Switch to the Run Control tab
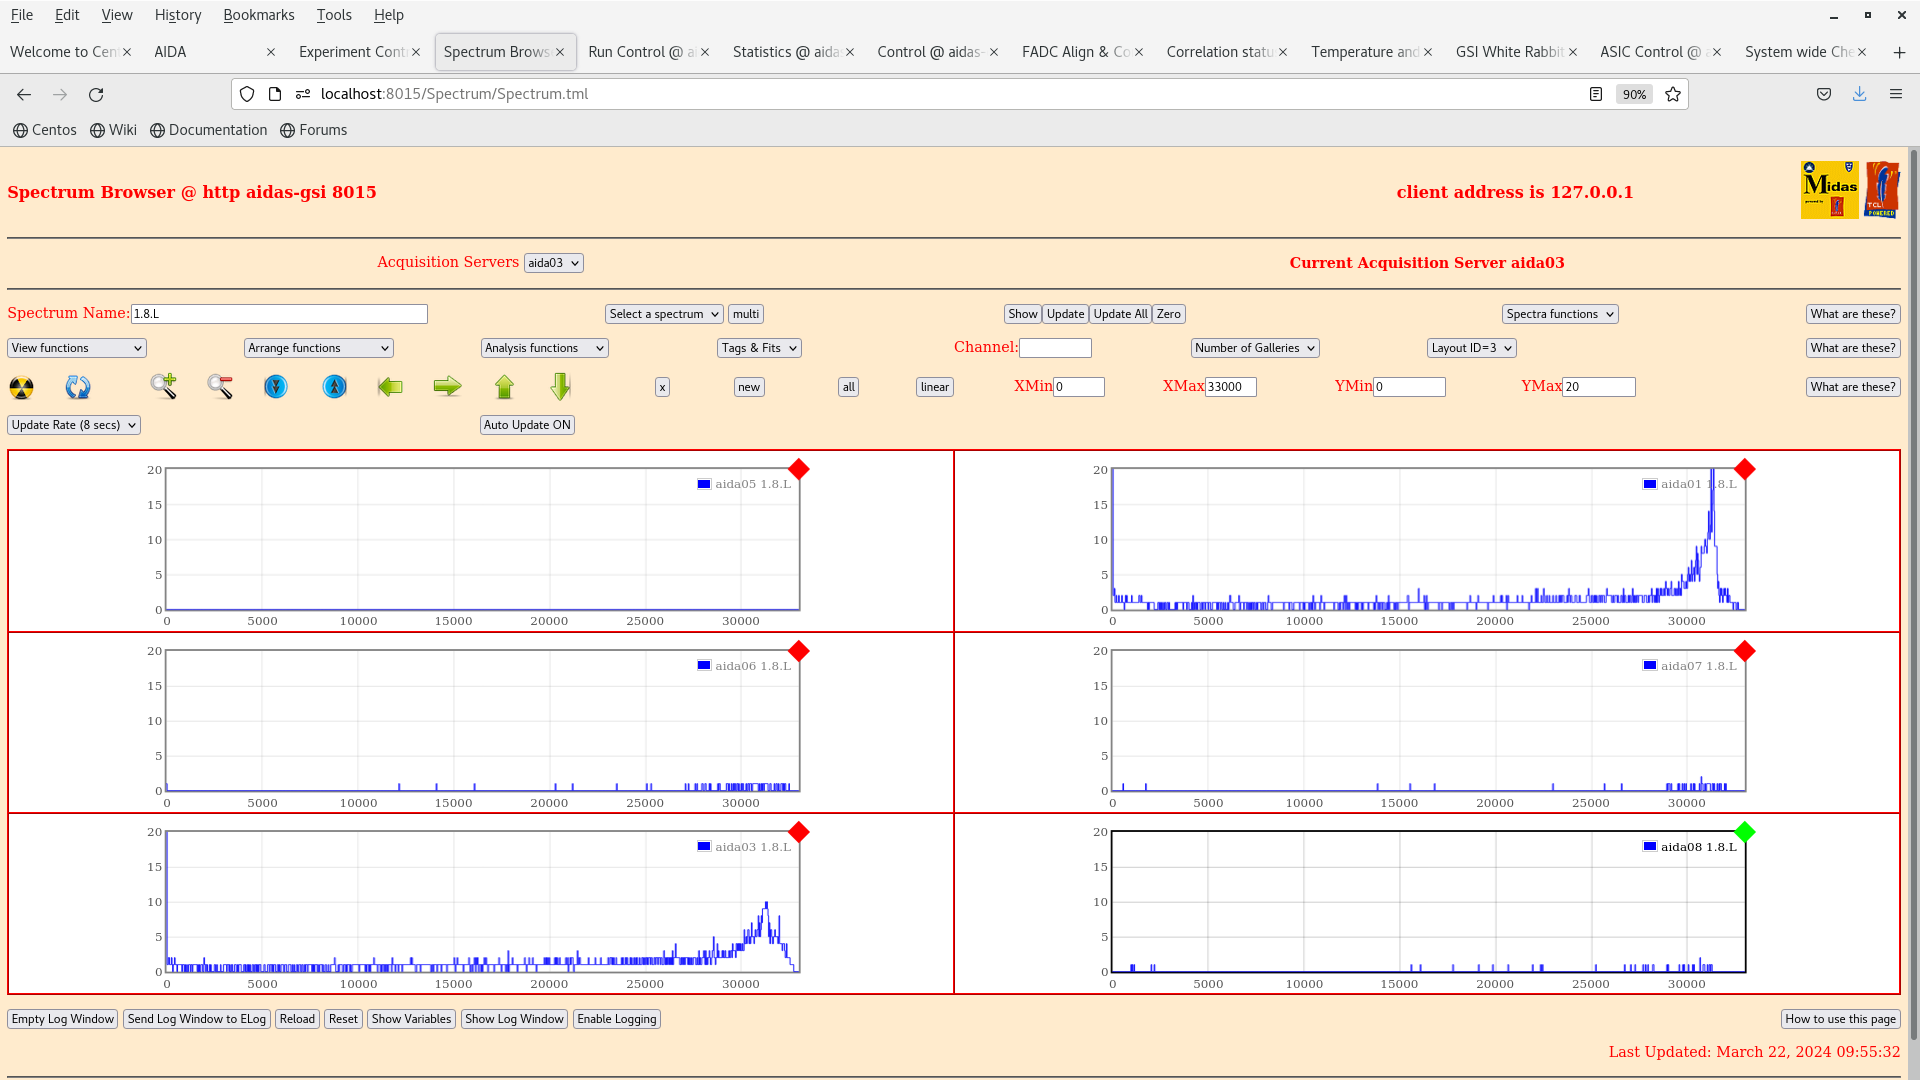This screenshot has height=1080, width=1920. pyautogui.click(x=640, y=52)
